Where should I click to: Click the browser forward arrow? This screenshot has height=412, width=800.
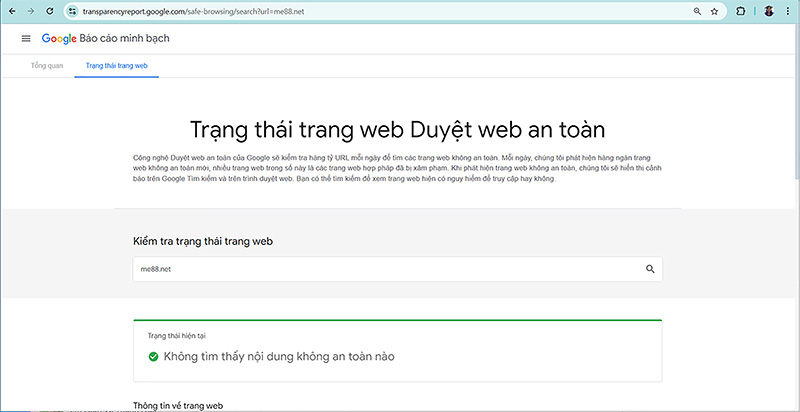coord(31,11)
